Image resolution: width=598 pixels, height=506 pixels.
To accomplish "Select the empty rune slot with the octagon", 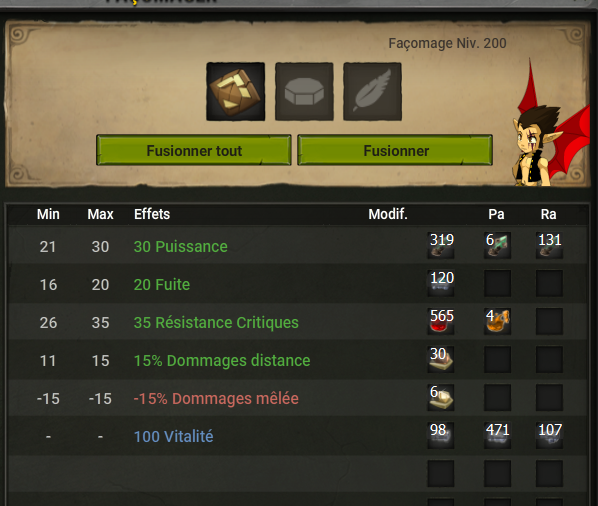I will [304, 92].
